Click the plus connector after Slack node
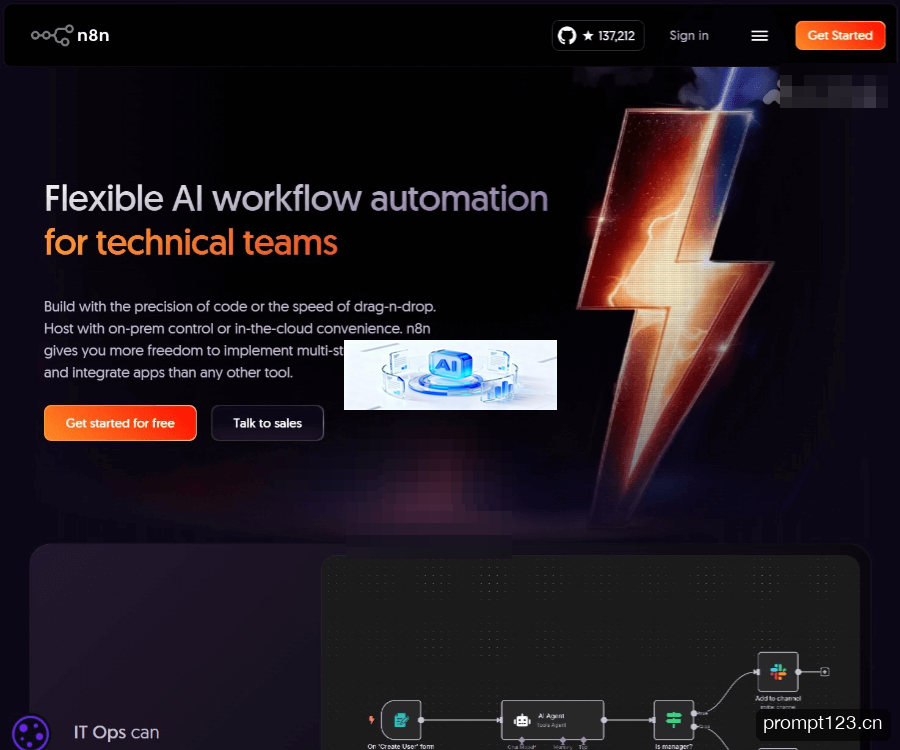The image size is (900, 750). point(825,671)
